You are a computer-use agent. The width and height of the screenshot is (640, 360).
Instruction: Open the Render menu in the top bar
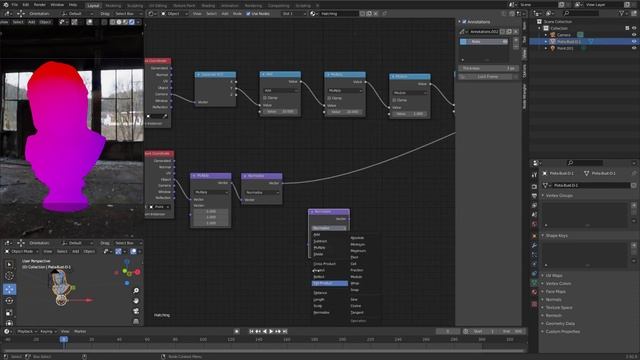tap(40, 5)
